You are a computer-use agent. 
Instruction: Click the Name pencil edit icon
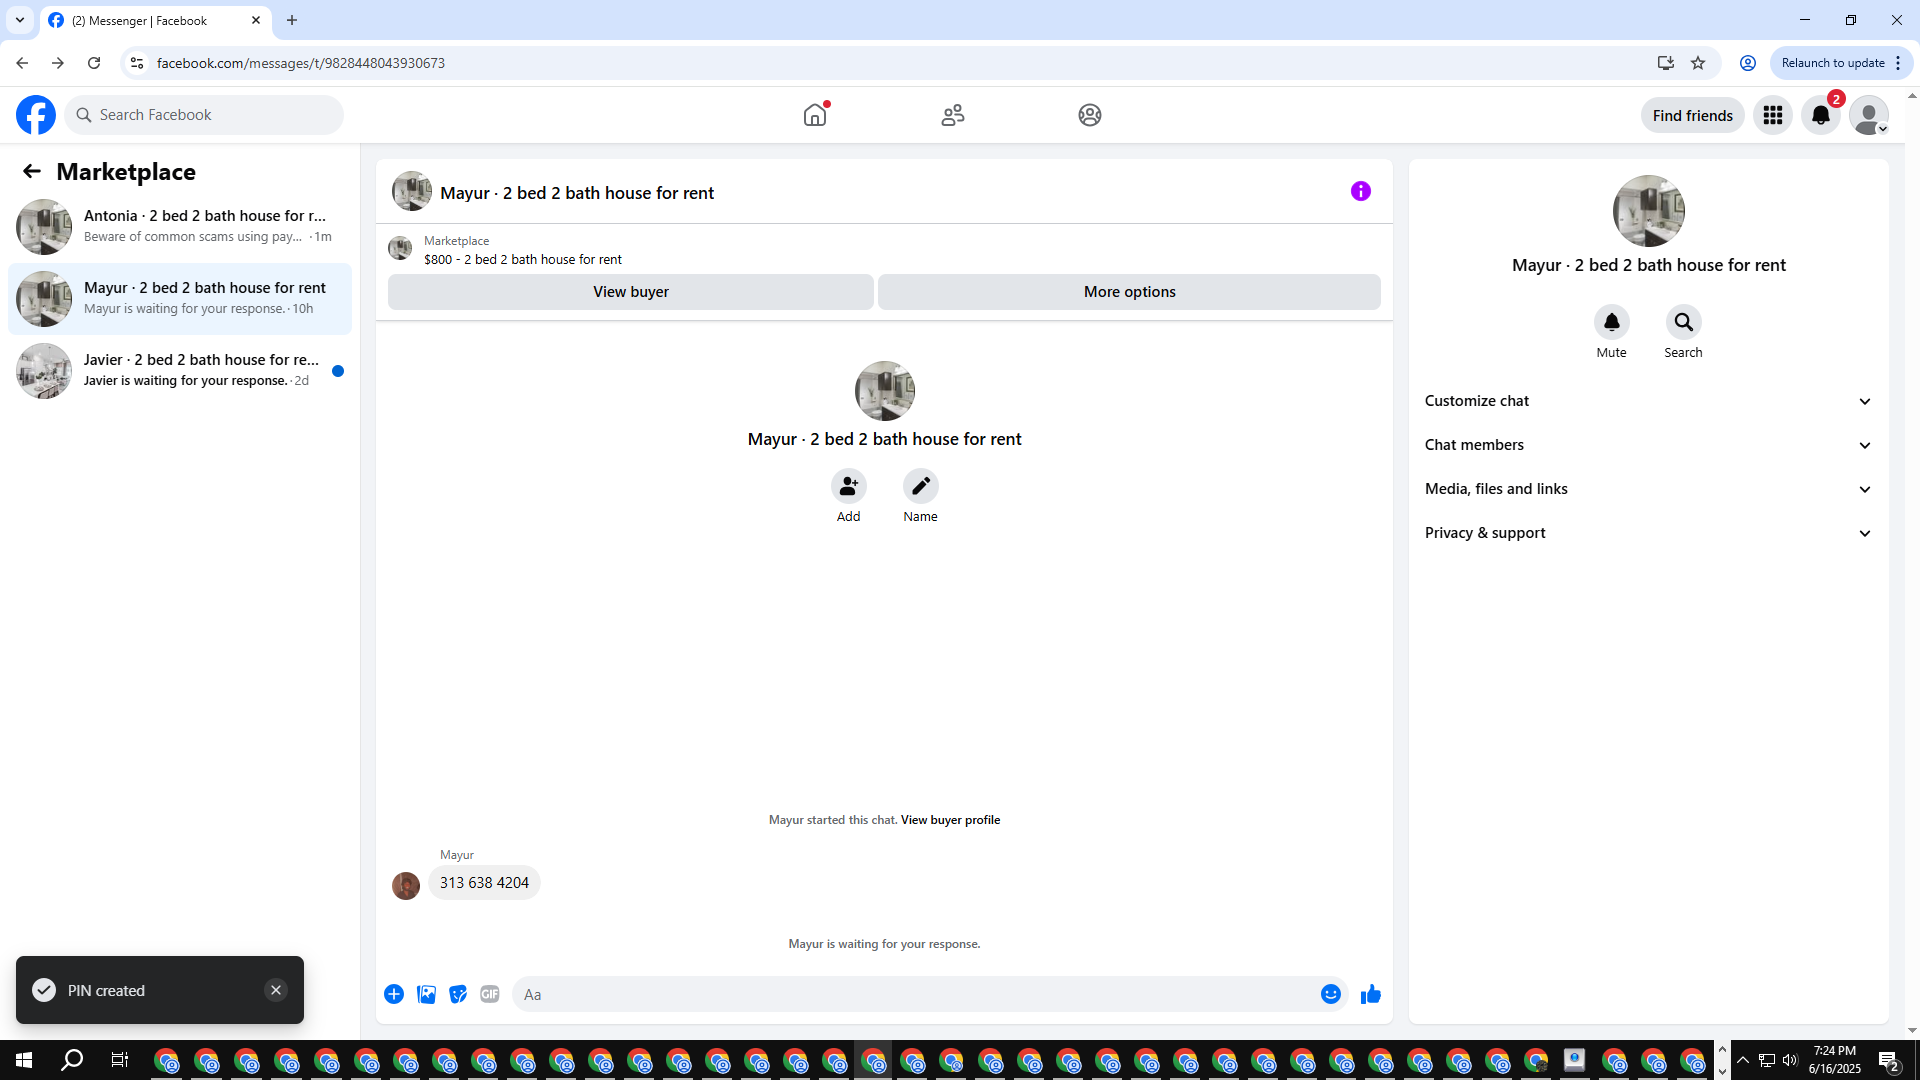click(920, 486)
